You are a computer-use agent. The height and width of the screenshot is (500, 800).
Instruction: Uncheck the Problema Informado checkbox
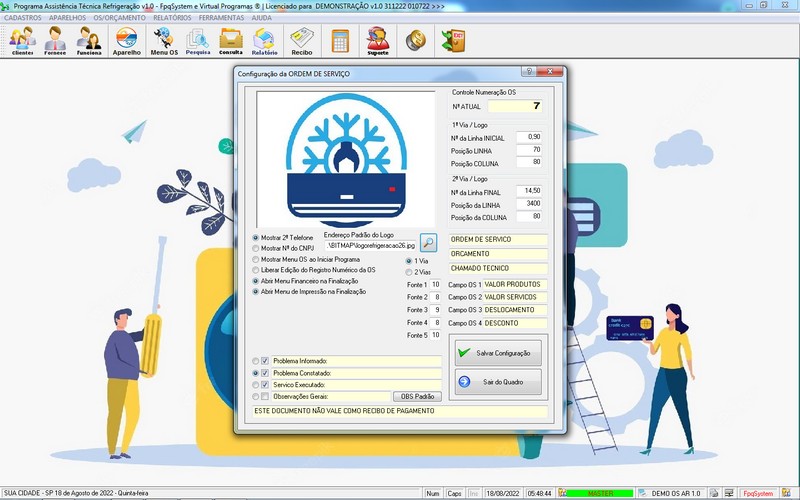coord(265,361)
